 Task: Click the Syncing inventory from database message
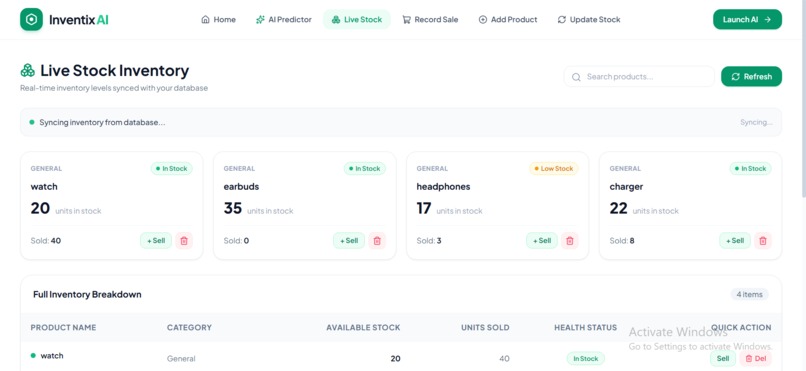point(102,122)
